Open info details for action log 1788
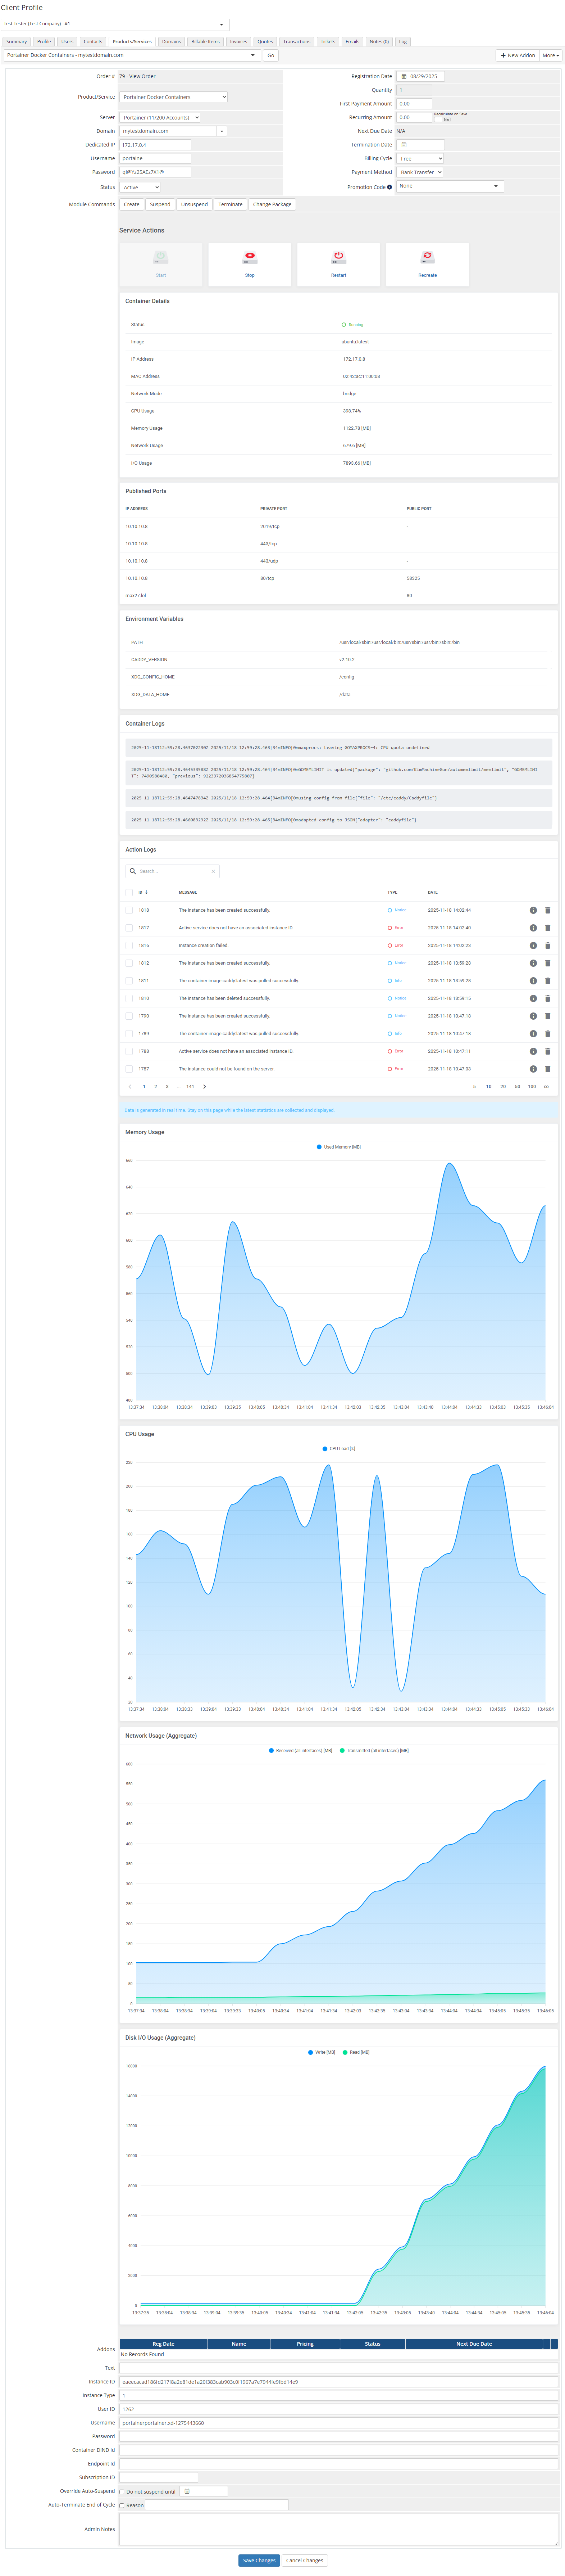 point(533,1051)
